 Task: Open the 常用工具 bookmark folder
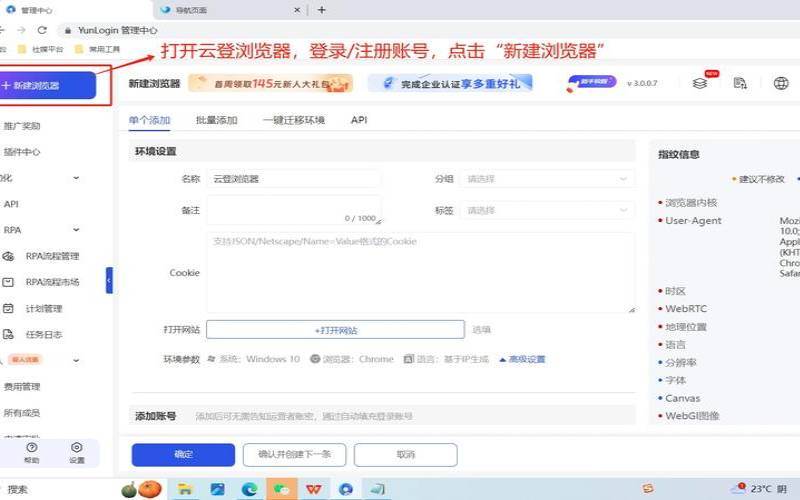[x=98, y=49]
